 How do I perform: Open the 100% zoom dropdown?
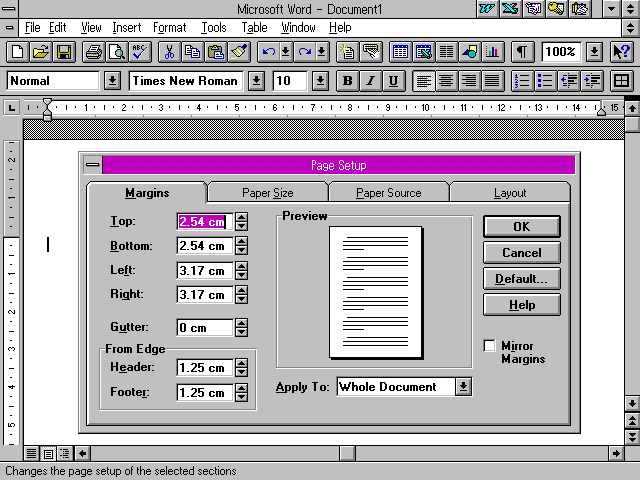594,52
